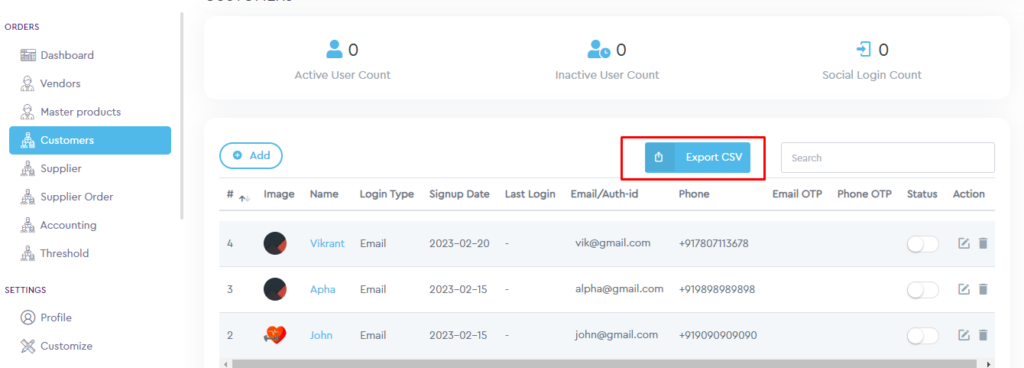The image size is (1024, 368).
Task: Click Apha's profile image
Action: click(x=275, y=289)
